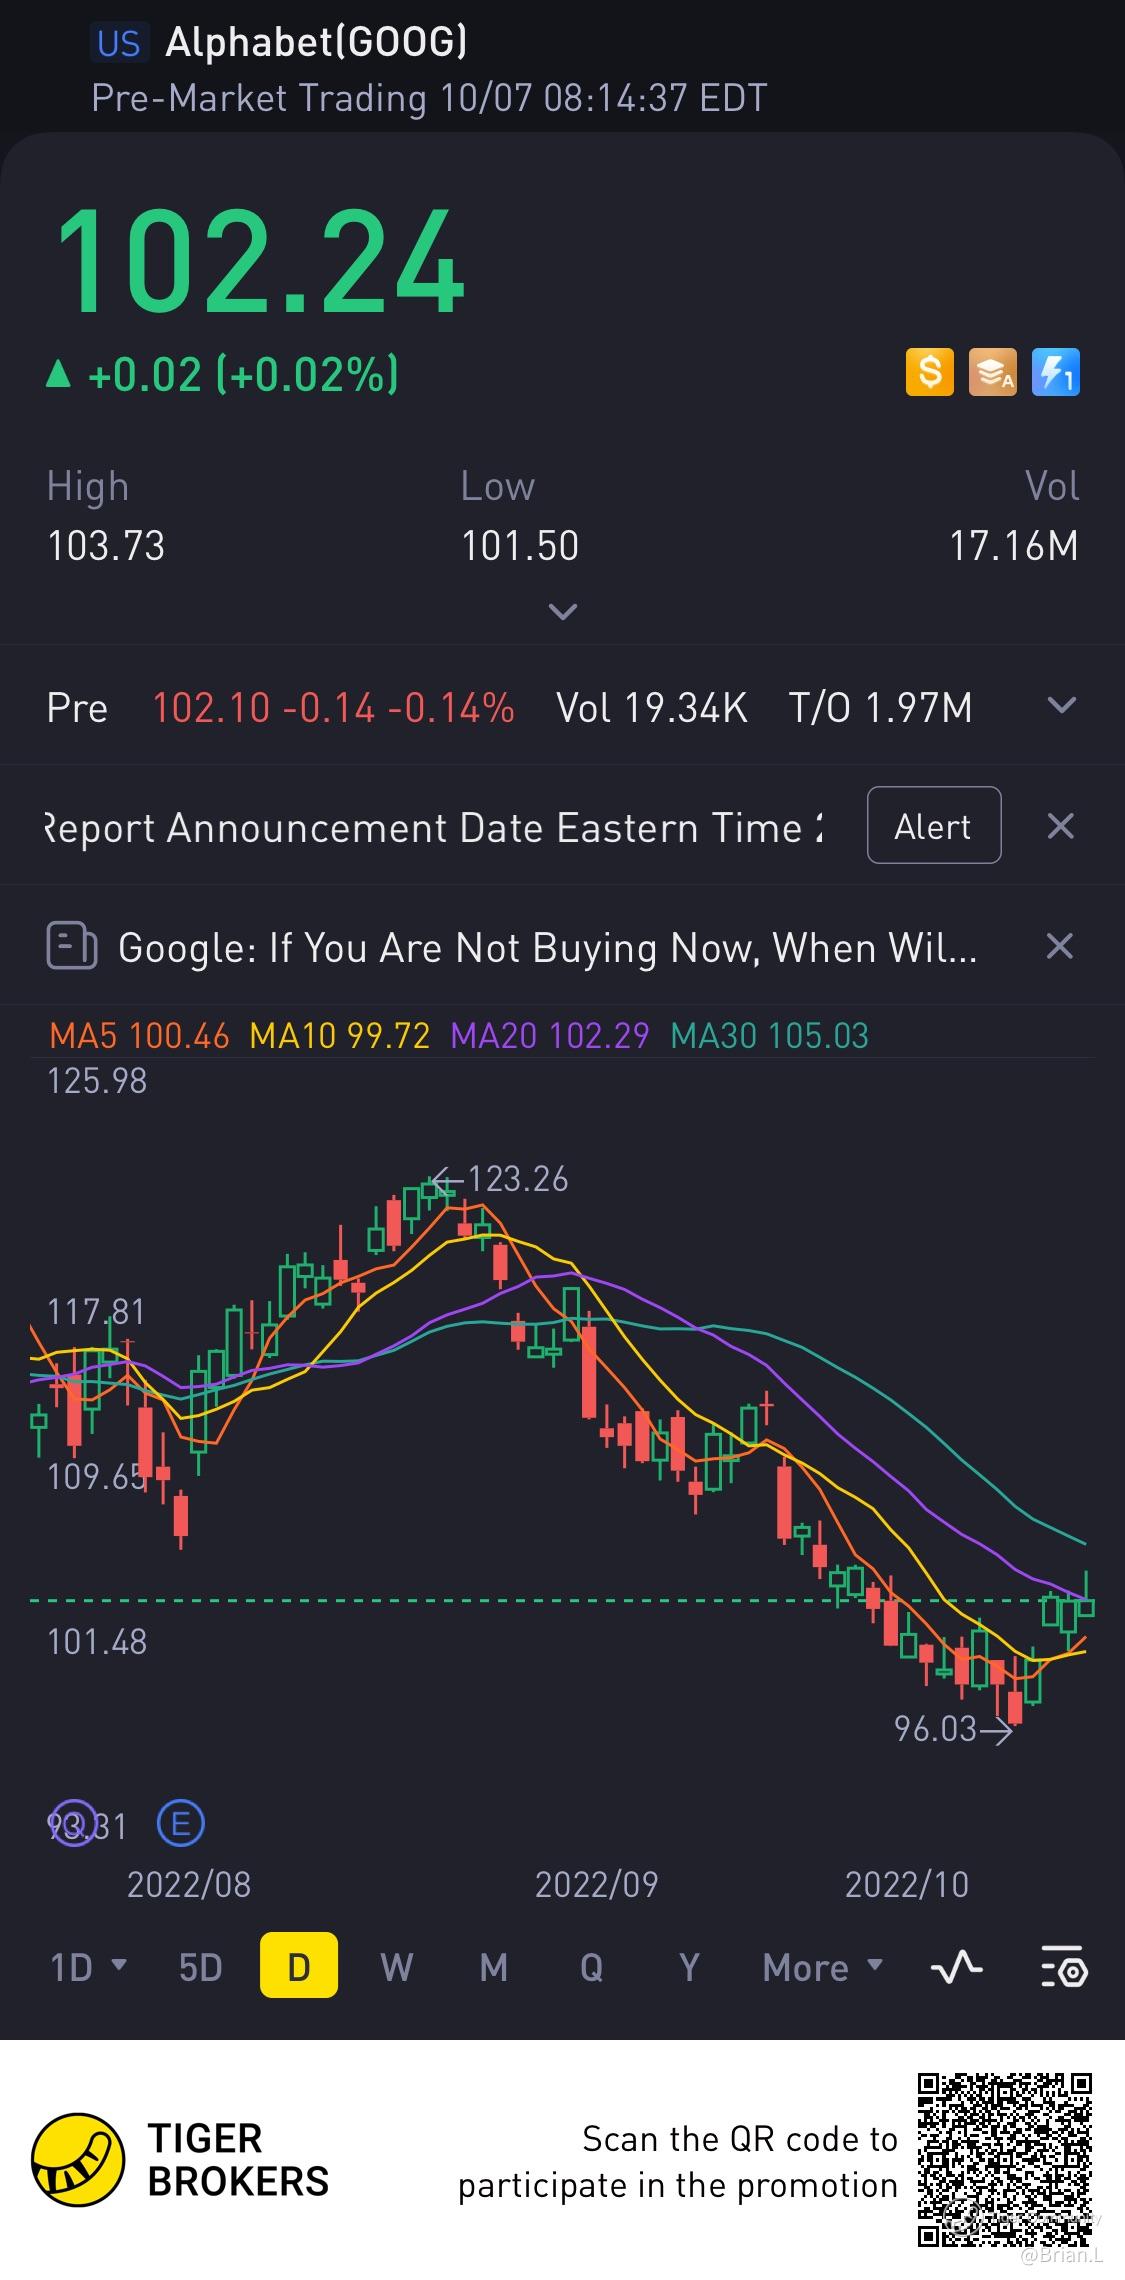Tap the blue lightning bolt badge icon

pos(1055,373)
